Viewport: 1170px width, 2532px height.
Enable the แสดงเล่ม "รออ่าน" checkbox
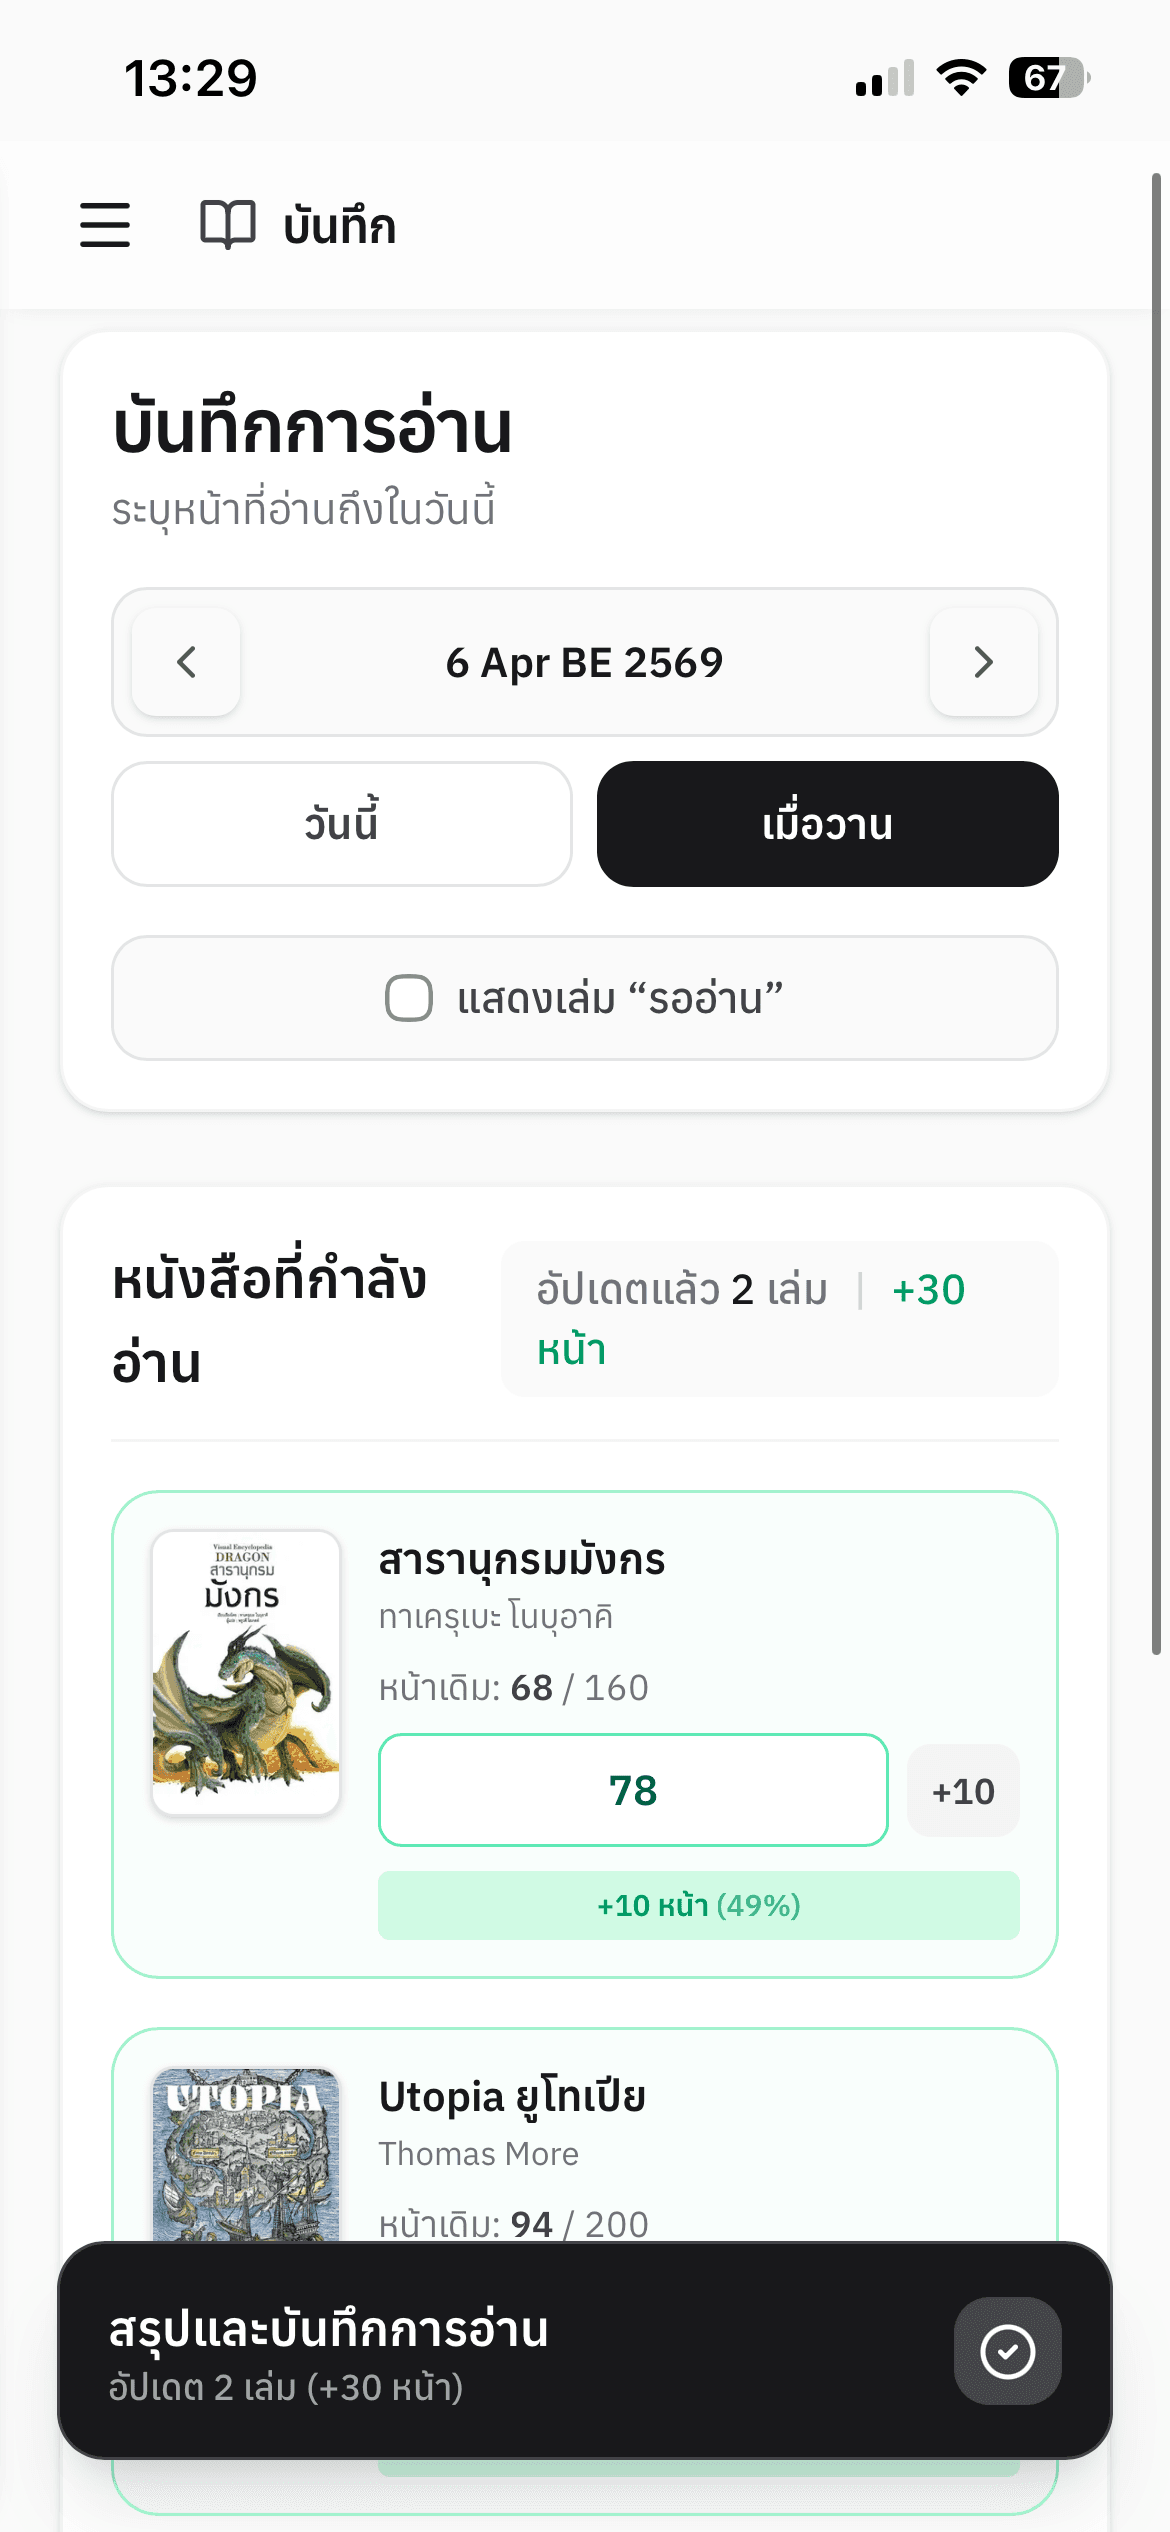coord(409,998)
